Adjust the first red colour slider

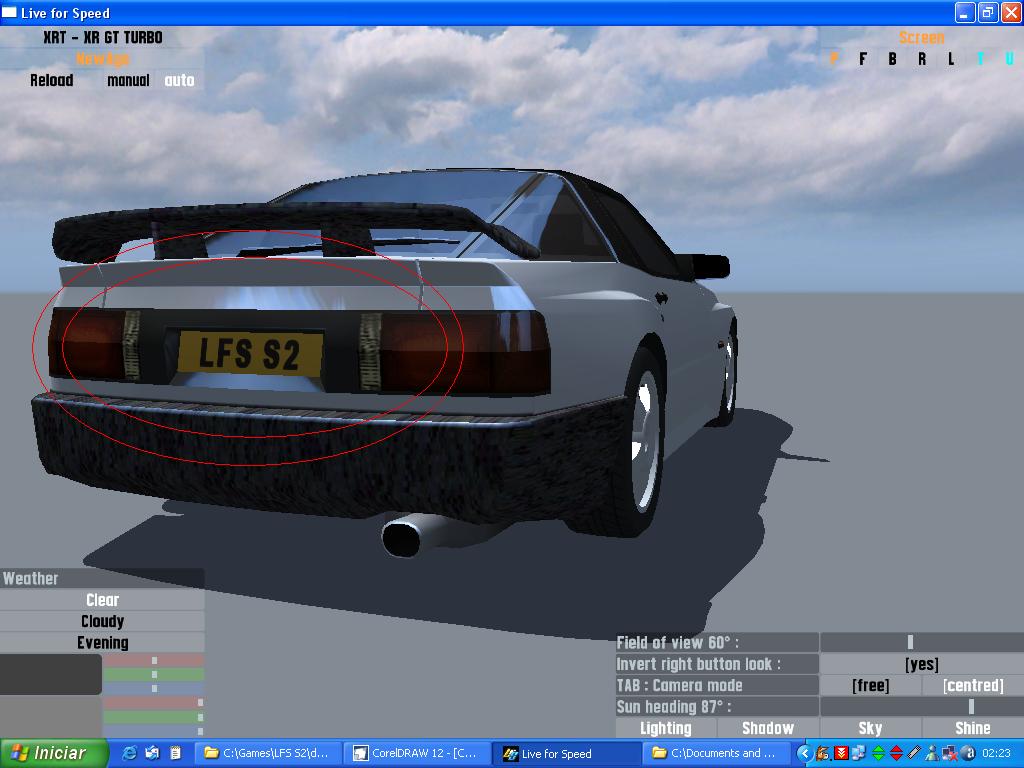(153, 660)
